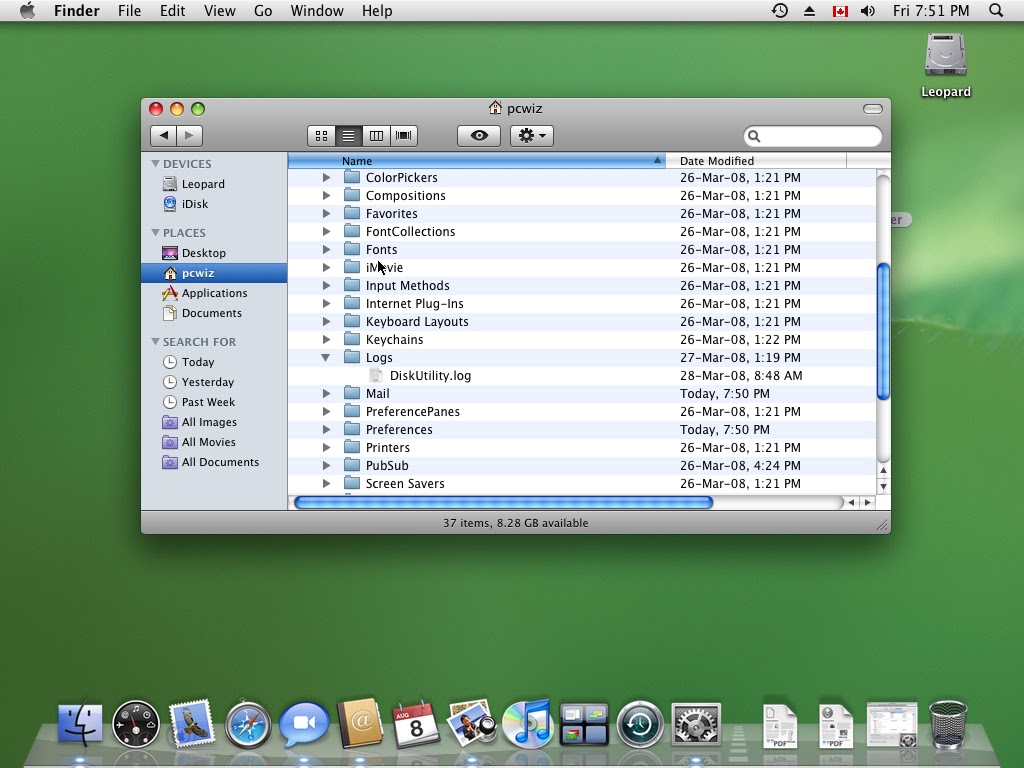This screenshot has width=1024, height=768.
Task: Click the volume icon in menu bar
Action: pos(868,10)
